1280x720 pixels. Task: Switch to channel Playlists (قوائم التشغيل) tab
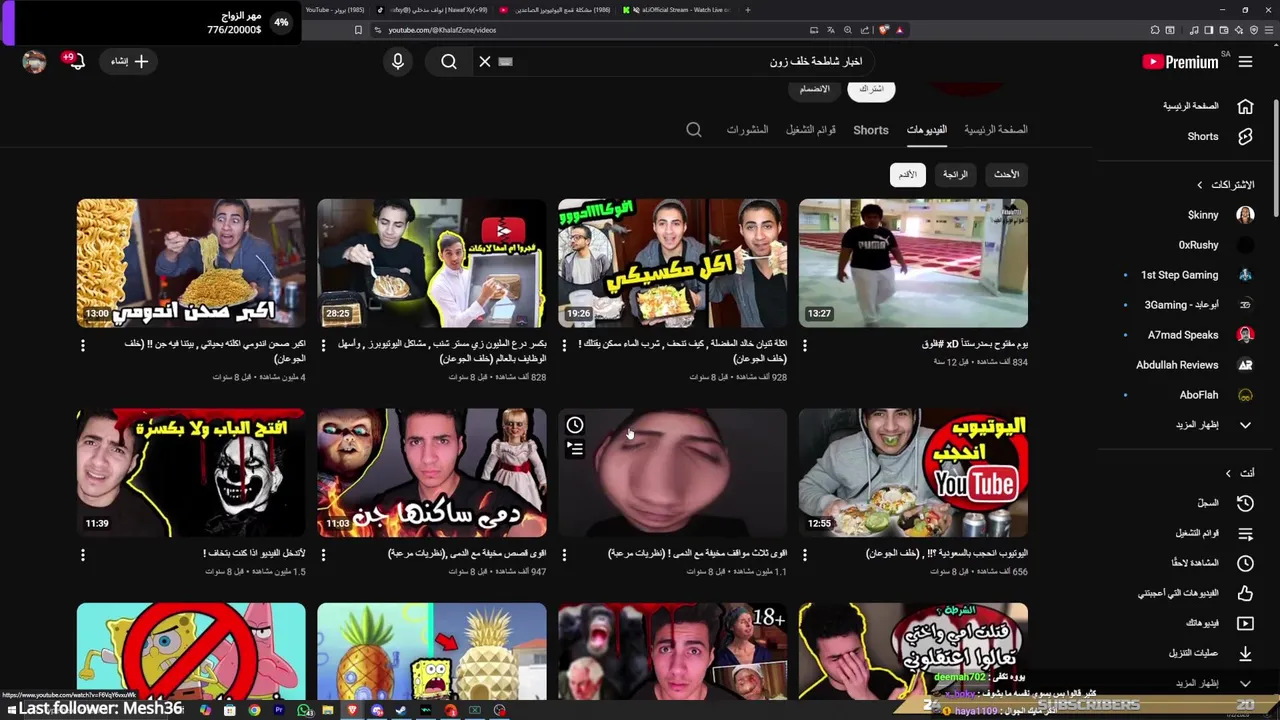coord(810,130)
